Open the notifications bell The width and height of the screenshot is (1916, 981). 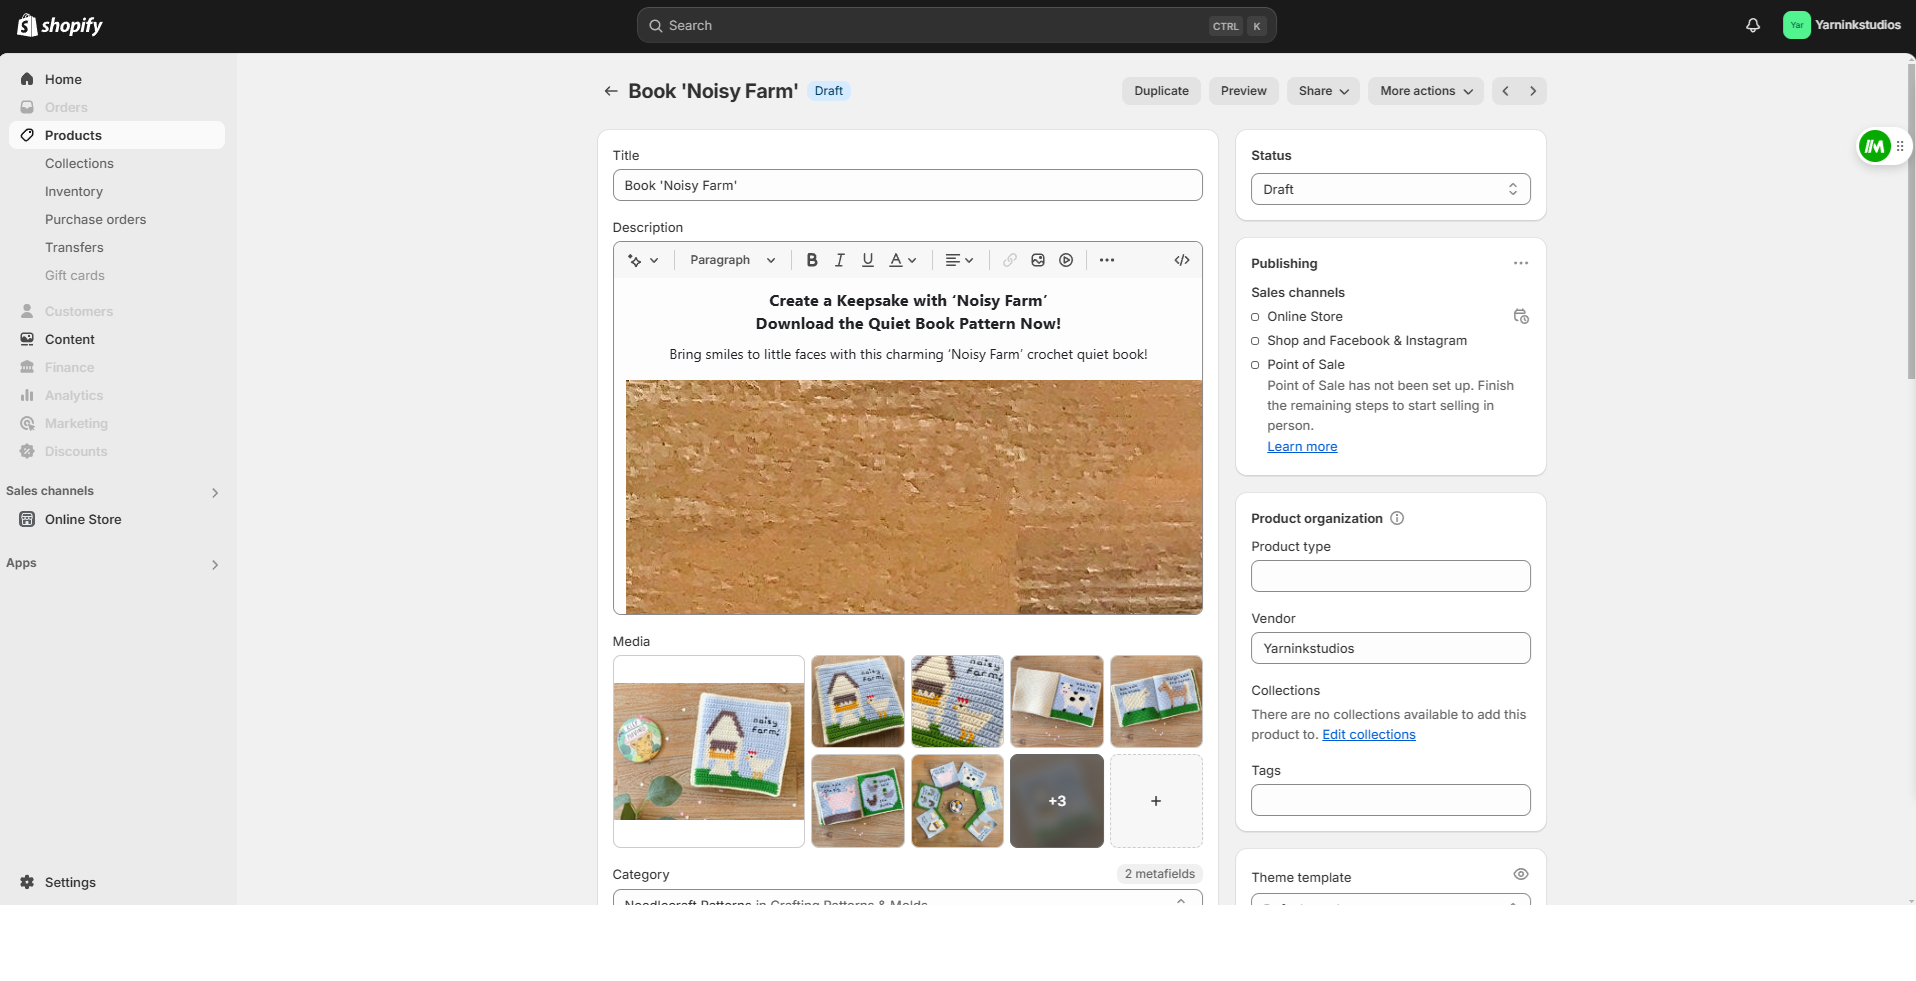1753,26
